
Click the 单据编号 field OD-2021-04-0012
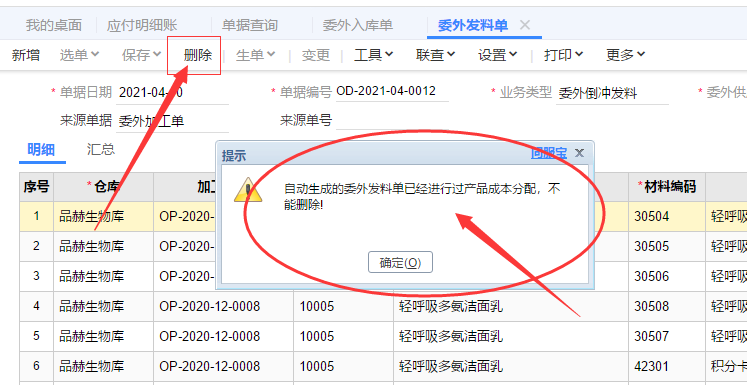tap(392, 91)
